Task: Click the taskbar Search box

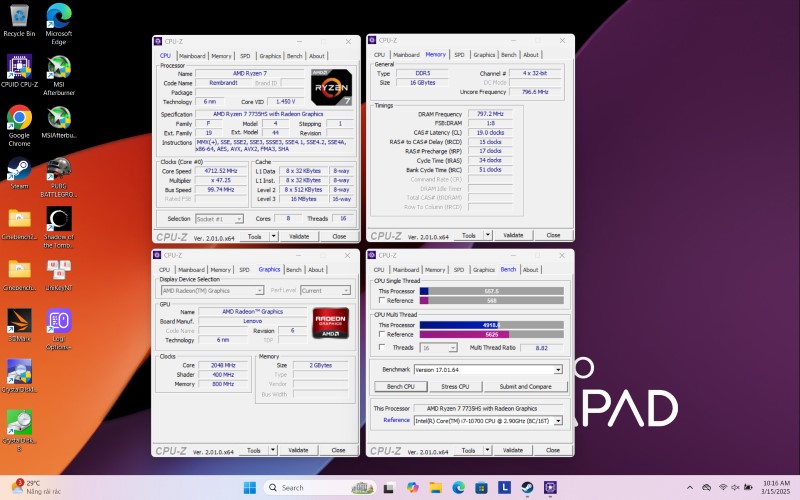Action: pos(320,488)
